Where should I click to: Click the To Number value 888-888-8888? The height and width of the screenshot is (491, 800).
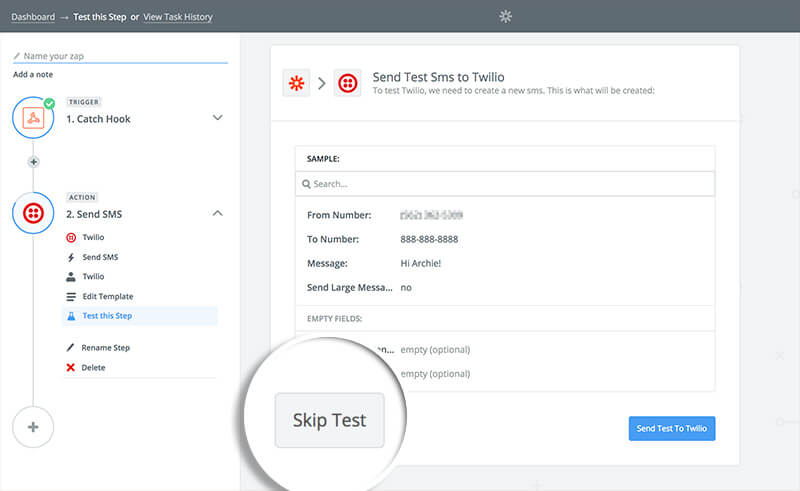pyautogui.click(x=429, y=239)
